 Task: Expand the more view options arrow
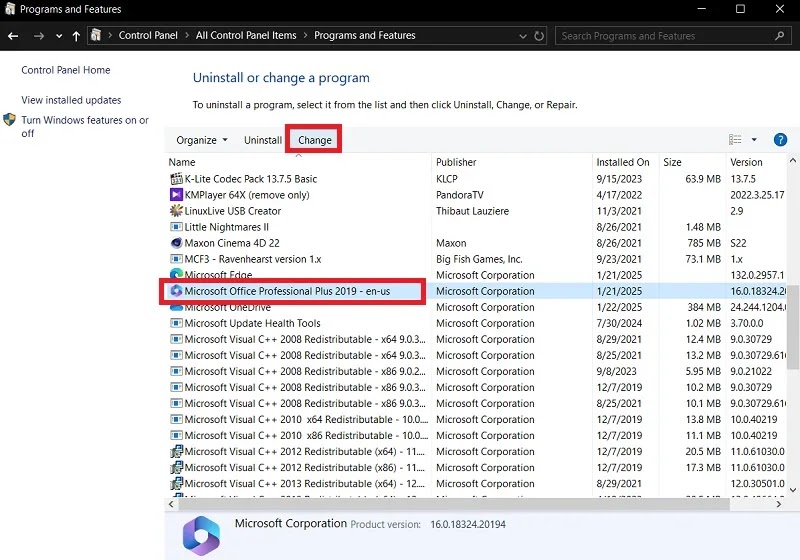click(x=754, y=140)
